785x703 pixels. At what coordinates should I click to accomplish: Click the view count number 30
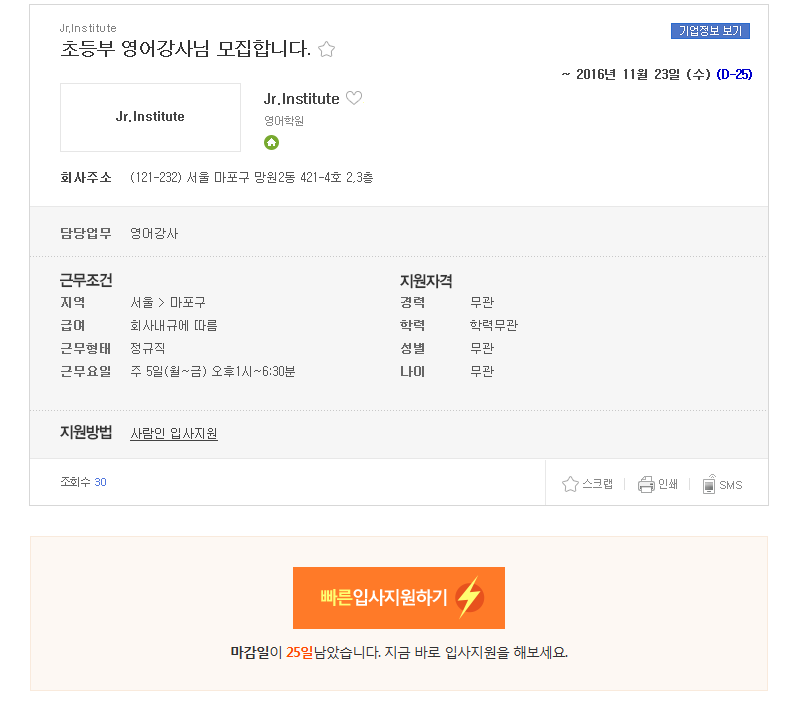tap(100, 482)
